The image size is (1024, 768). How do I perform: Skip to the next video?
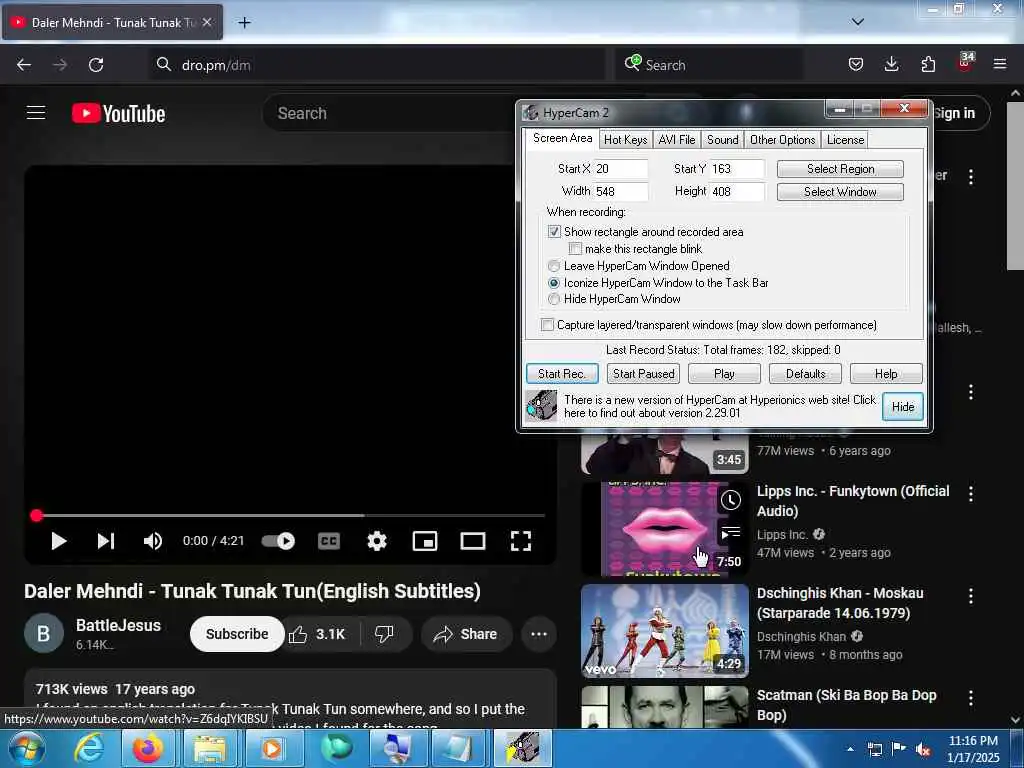[x=106, y=541]
